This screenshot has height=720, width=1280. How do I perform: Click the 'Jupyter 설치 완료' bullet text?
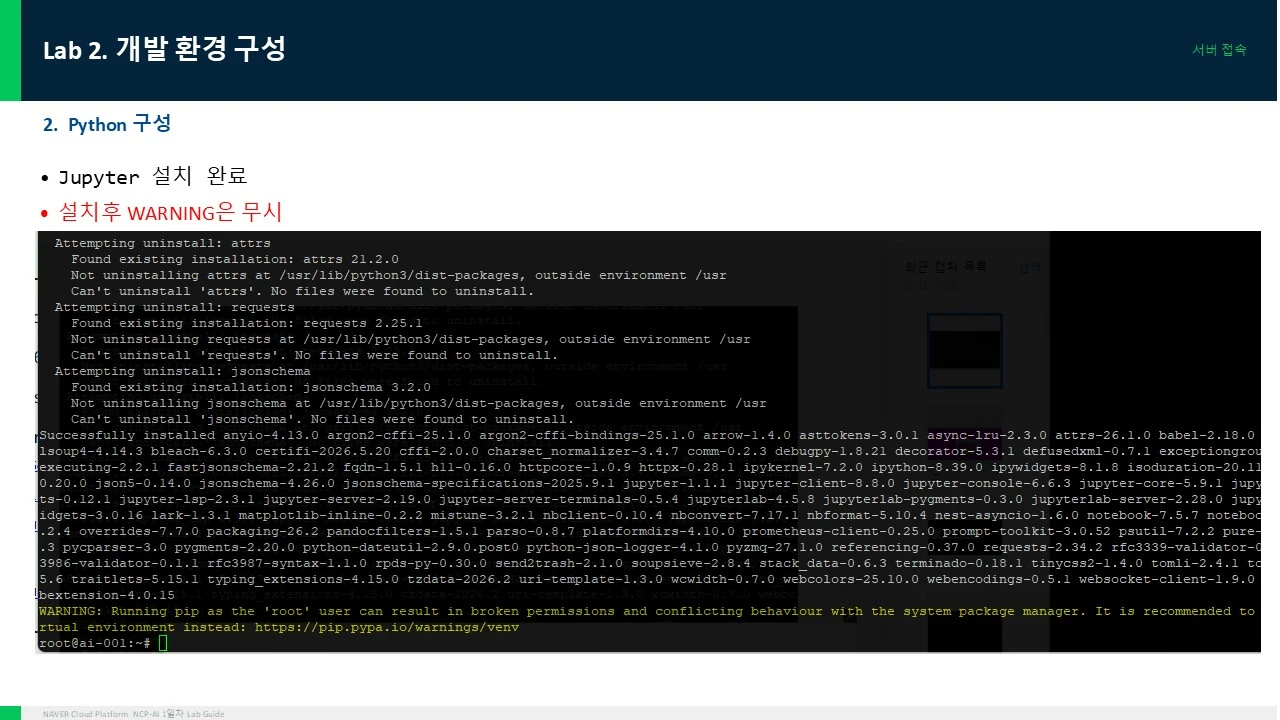[x=152, y=177]
